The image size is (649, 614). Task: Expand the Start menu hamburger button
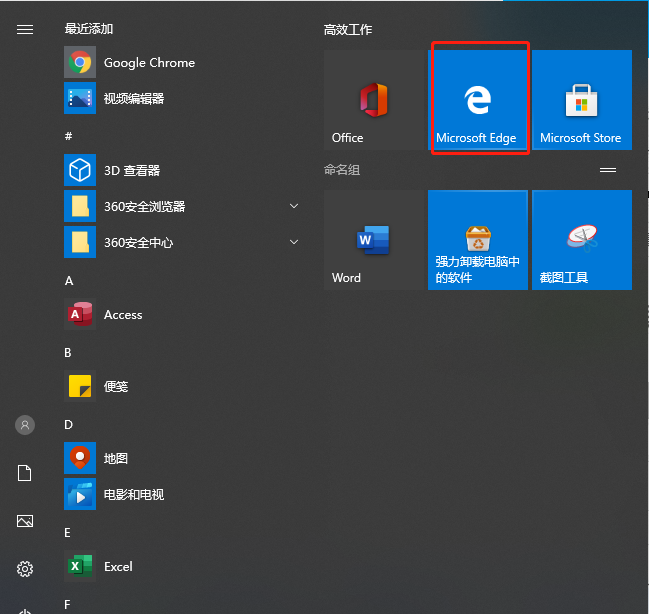point(25,30)
